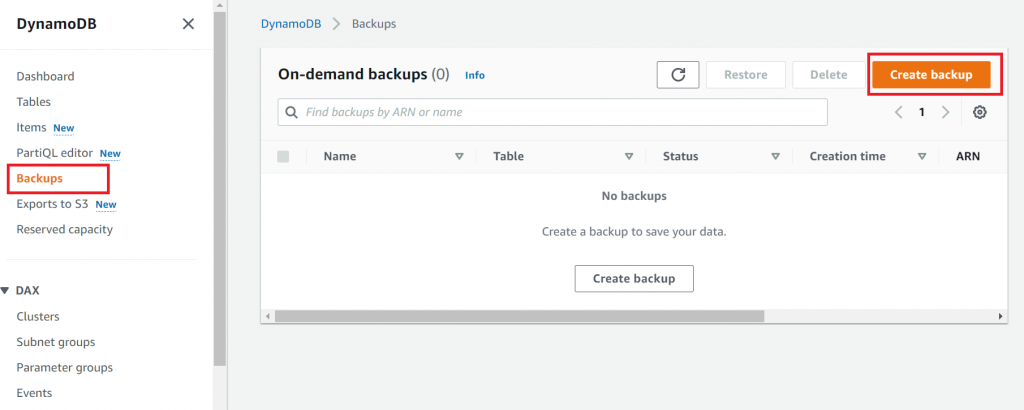The image size is (1024, 410).
Task: Toggle the select-all backups checkbox
Action: point(283,156)
